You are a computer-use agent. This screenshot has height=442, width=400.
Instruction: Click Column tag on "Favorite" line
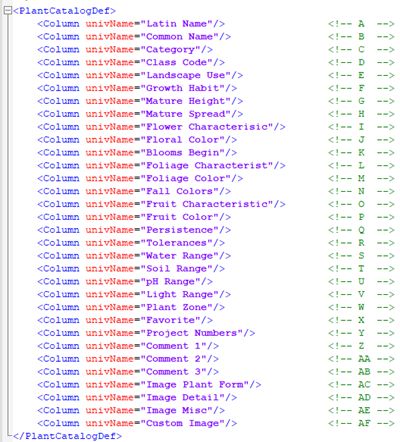click(x=58, y=321)
